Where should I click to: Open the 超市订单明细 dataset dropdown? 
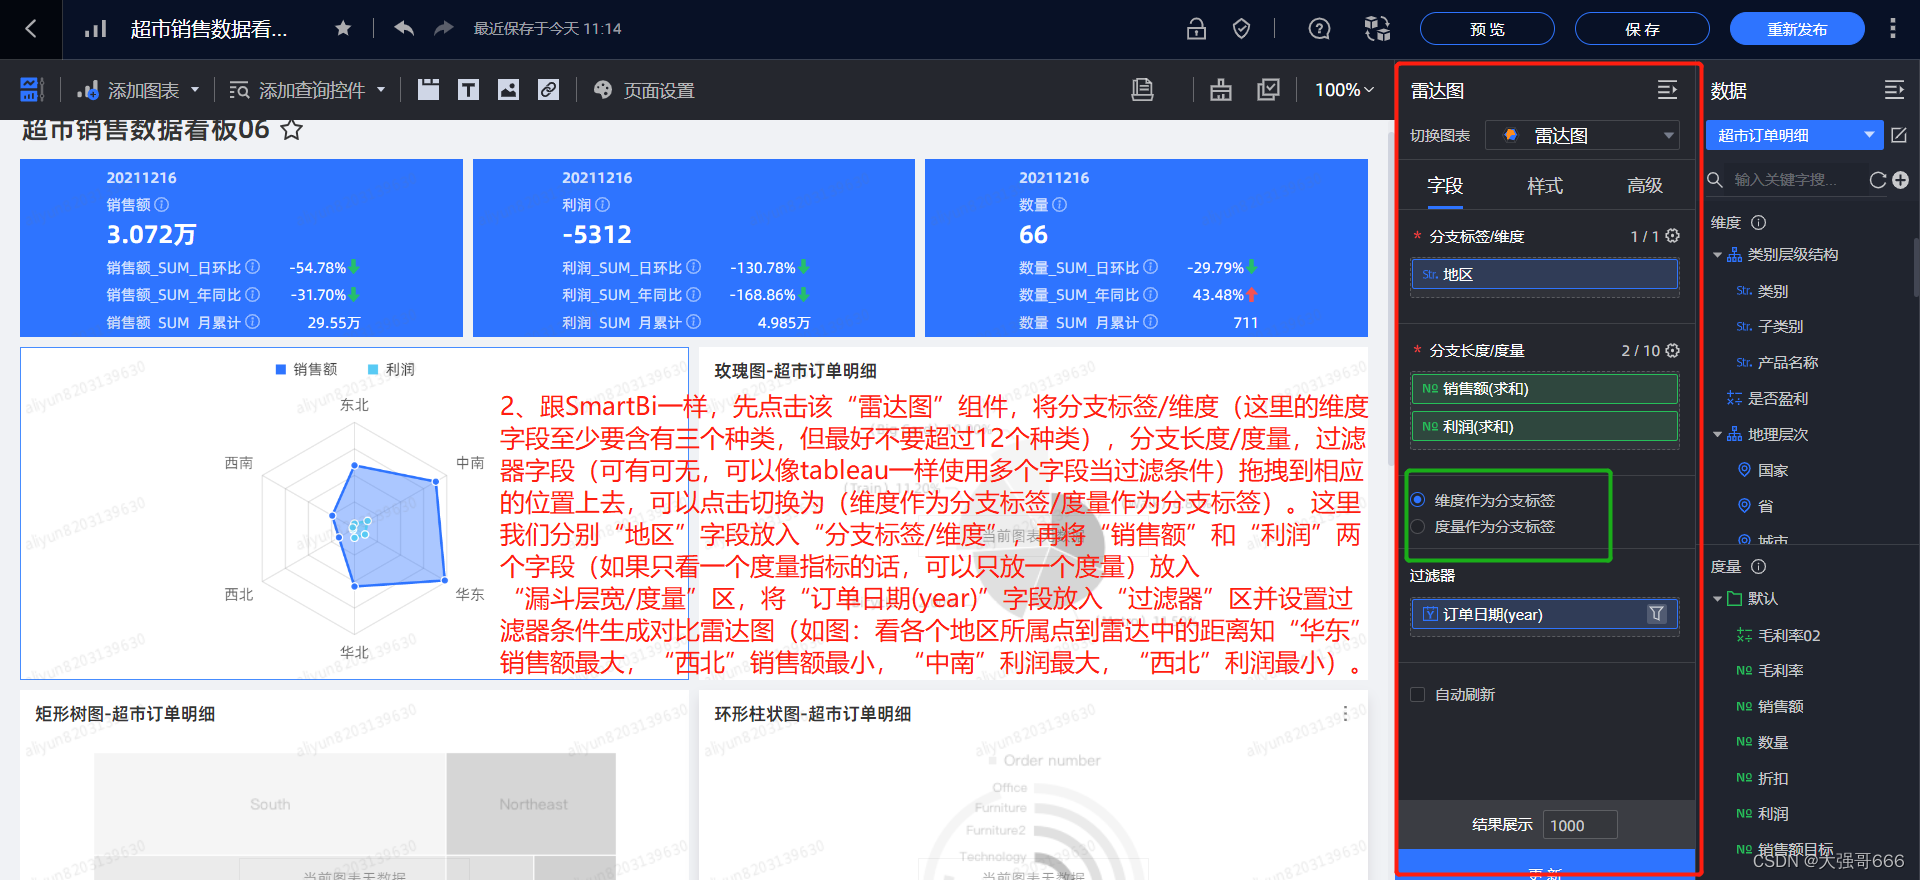pyautogui.click(x=1794, y=135)
